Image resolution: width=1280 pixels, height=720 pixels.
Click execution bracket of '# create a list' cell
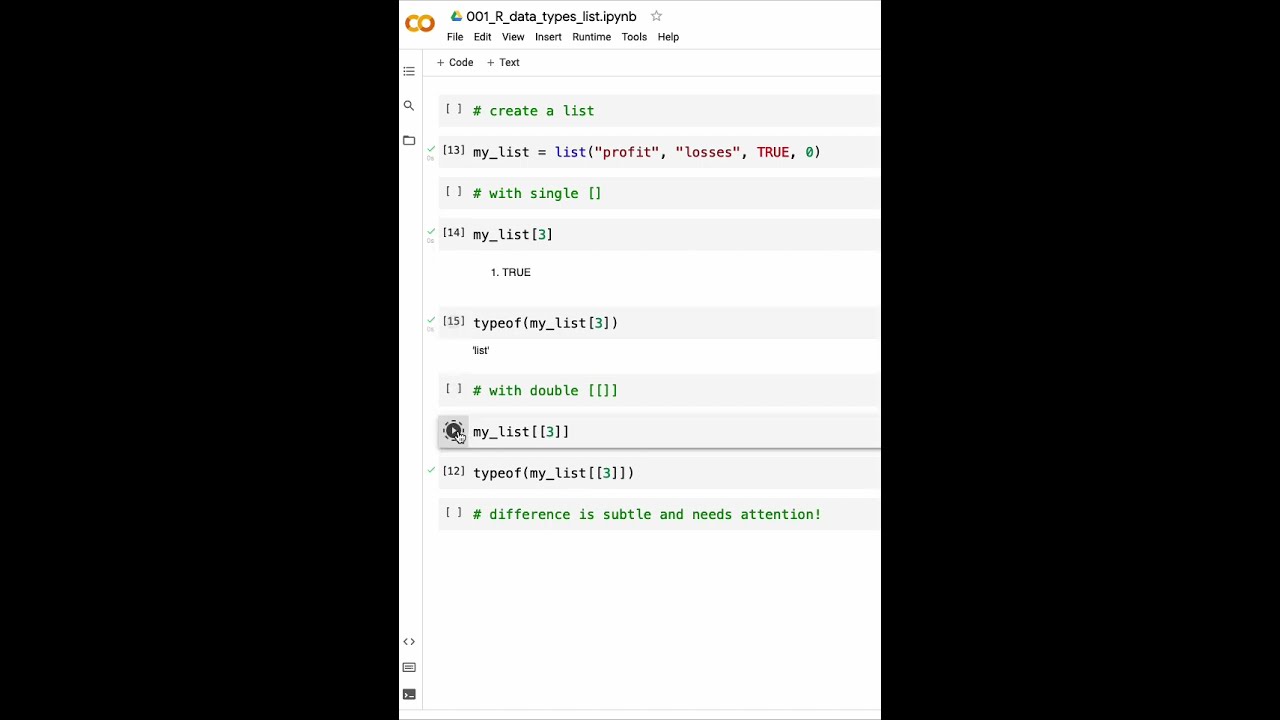point(454,109)
